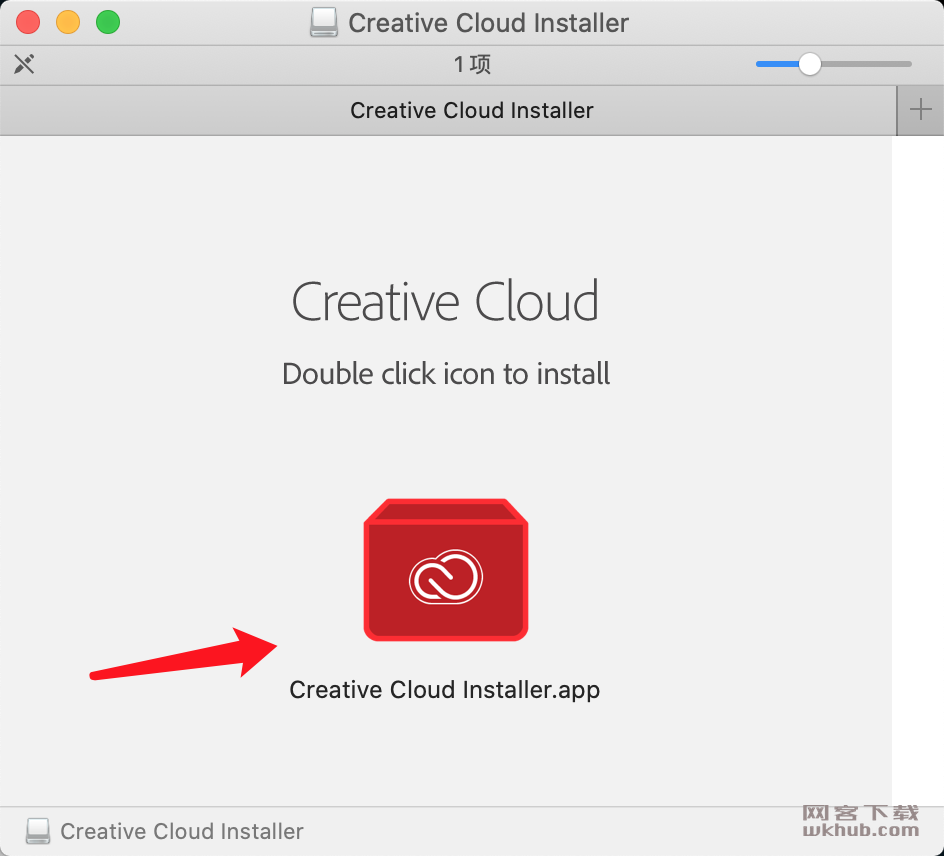Add a new tab with the plus button
Screen dimensions: 944x856
click(920, 110)
